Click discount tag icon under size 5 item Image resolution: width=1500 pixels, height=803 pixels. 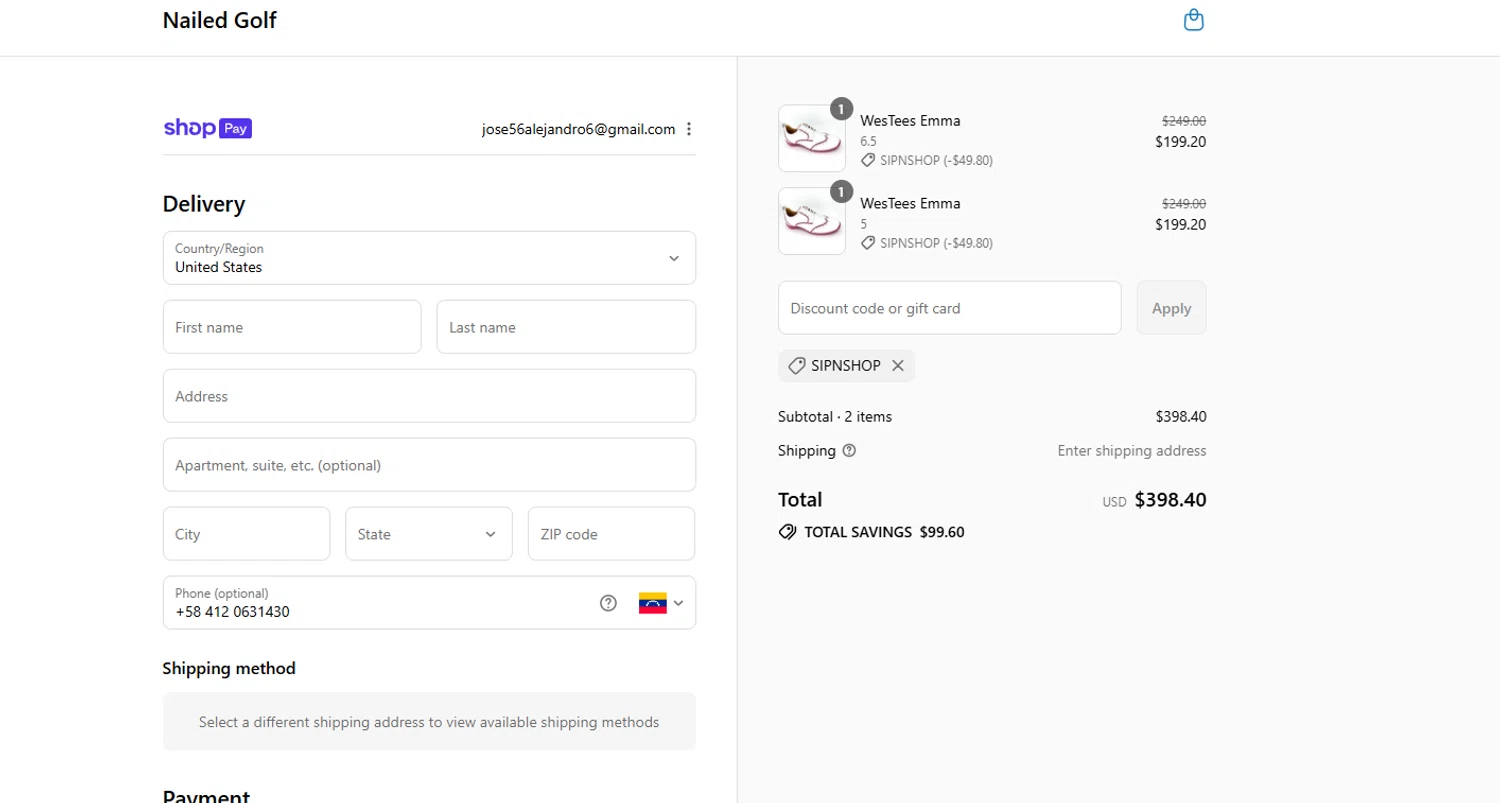click(x=868, y=243)
